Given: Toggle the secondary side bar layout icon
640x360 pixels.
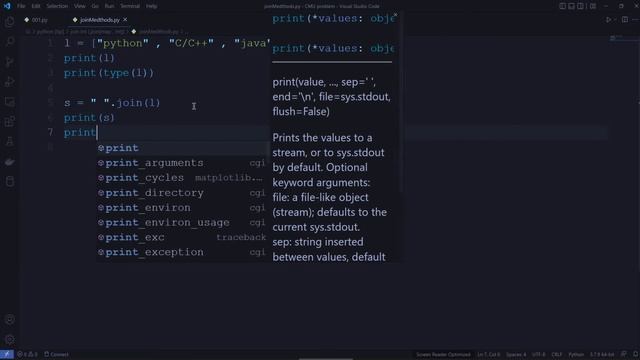Looking at the screenshot, I should 580,6.
